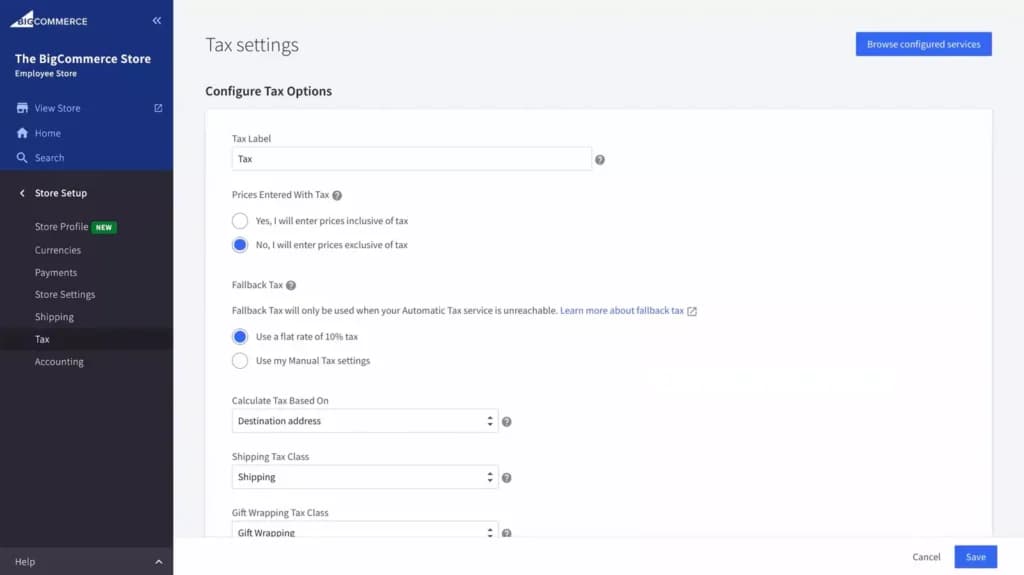Click the Tax Label input field
The width and height of the screenshot is (1024, 575).
click(x=411, y=159)
